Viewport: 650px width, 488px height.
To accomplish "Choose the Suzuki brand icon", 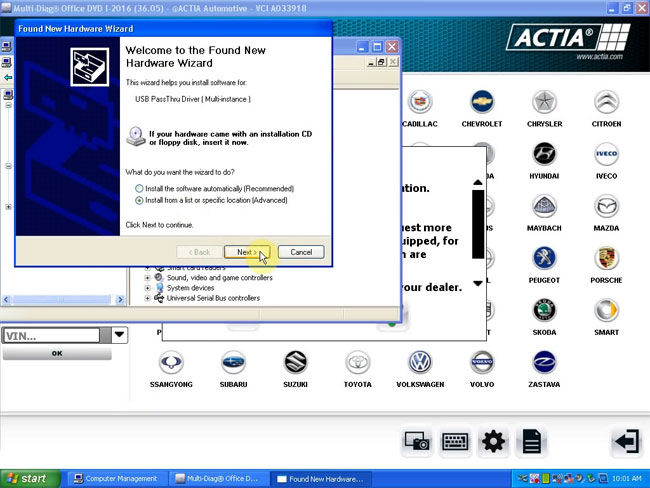I will click(x=296, y=362).
